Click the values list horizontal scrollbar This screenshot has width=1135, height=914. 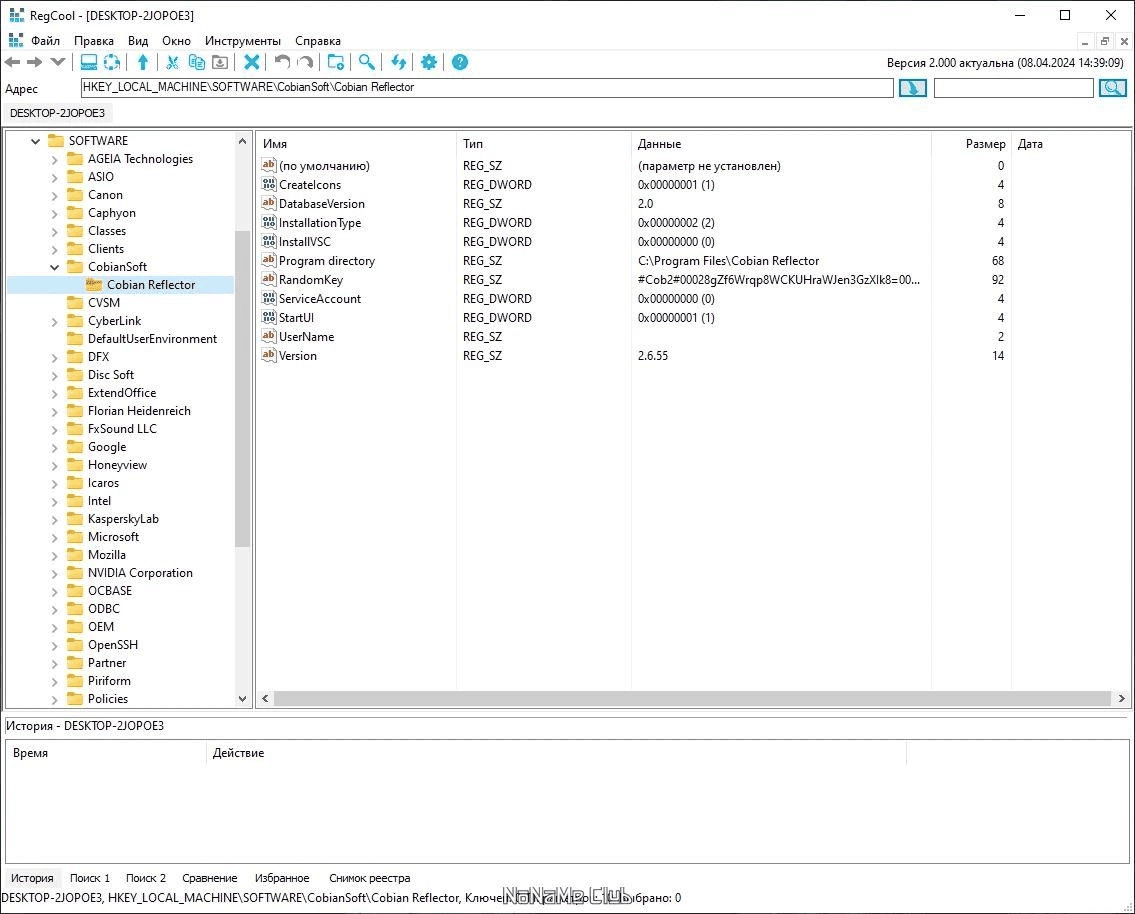click(x=692, y=698)
